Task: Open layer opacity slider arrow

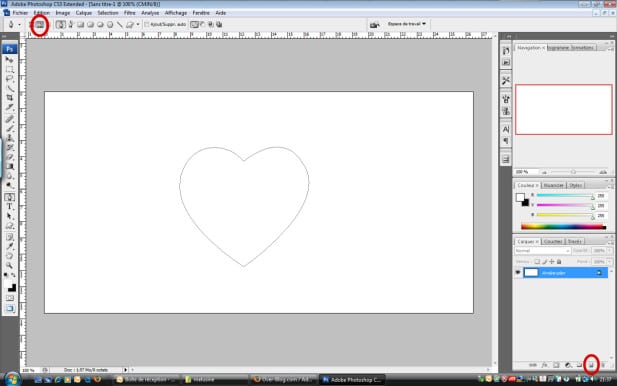Action: pyautogui.click(x=610, y=251)
